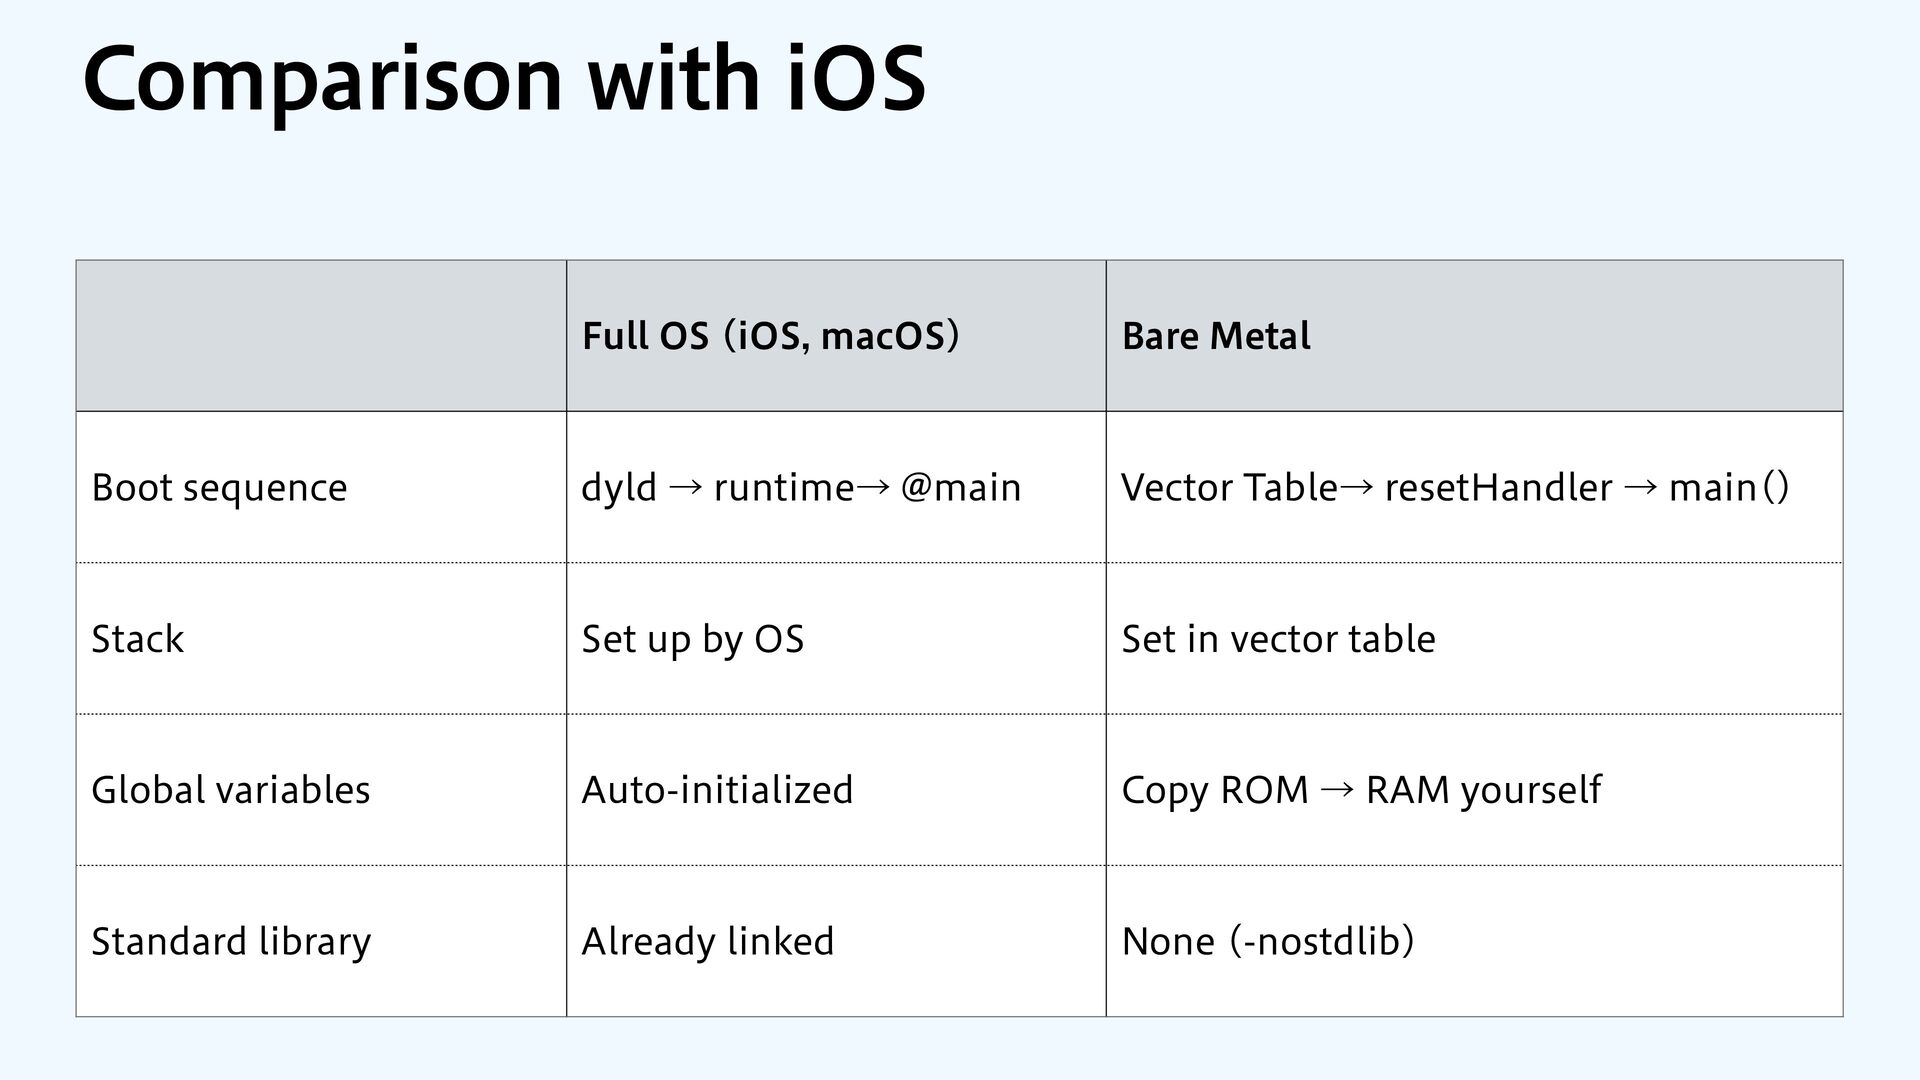Screen dimensions: 1920x1080
Task: Click the "Auto-initialized" cell
Action: [x=717, y=790]
